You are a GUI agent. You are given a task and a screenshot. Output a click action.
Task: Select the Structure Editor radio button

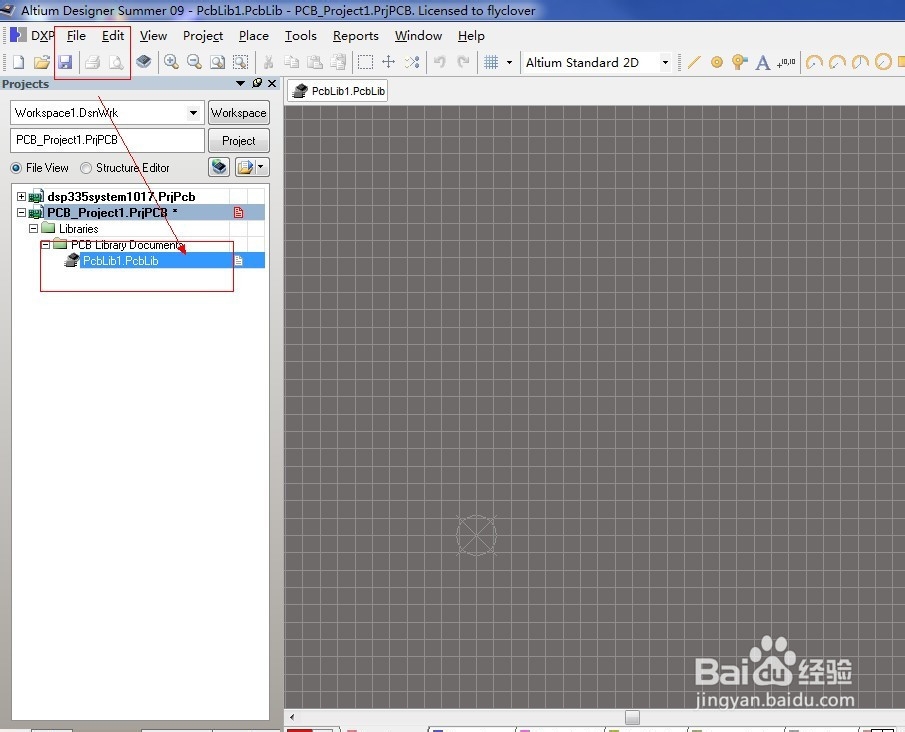[x=86, y=168]
